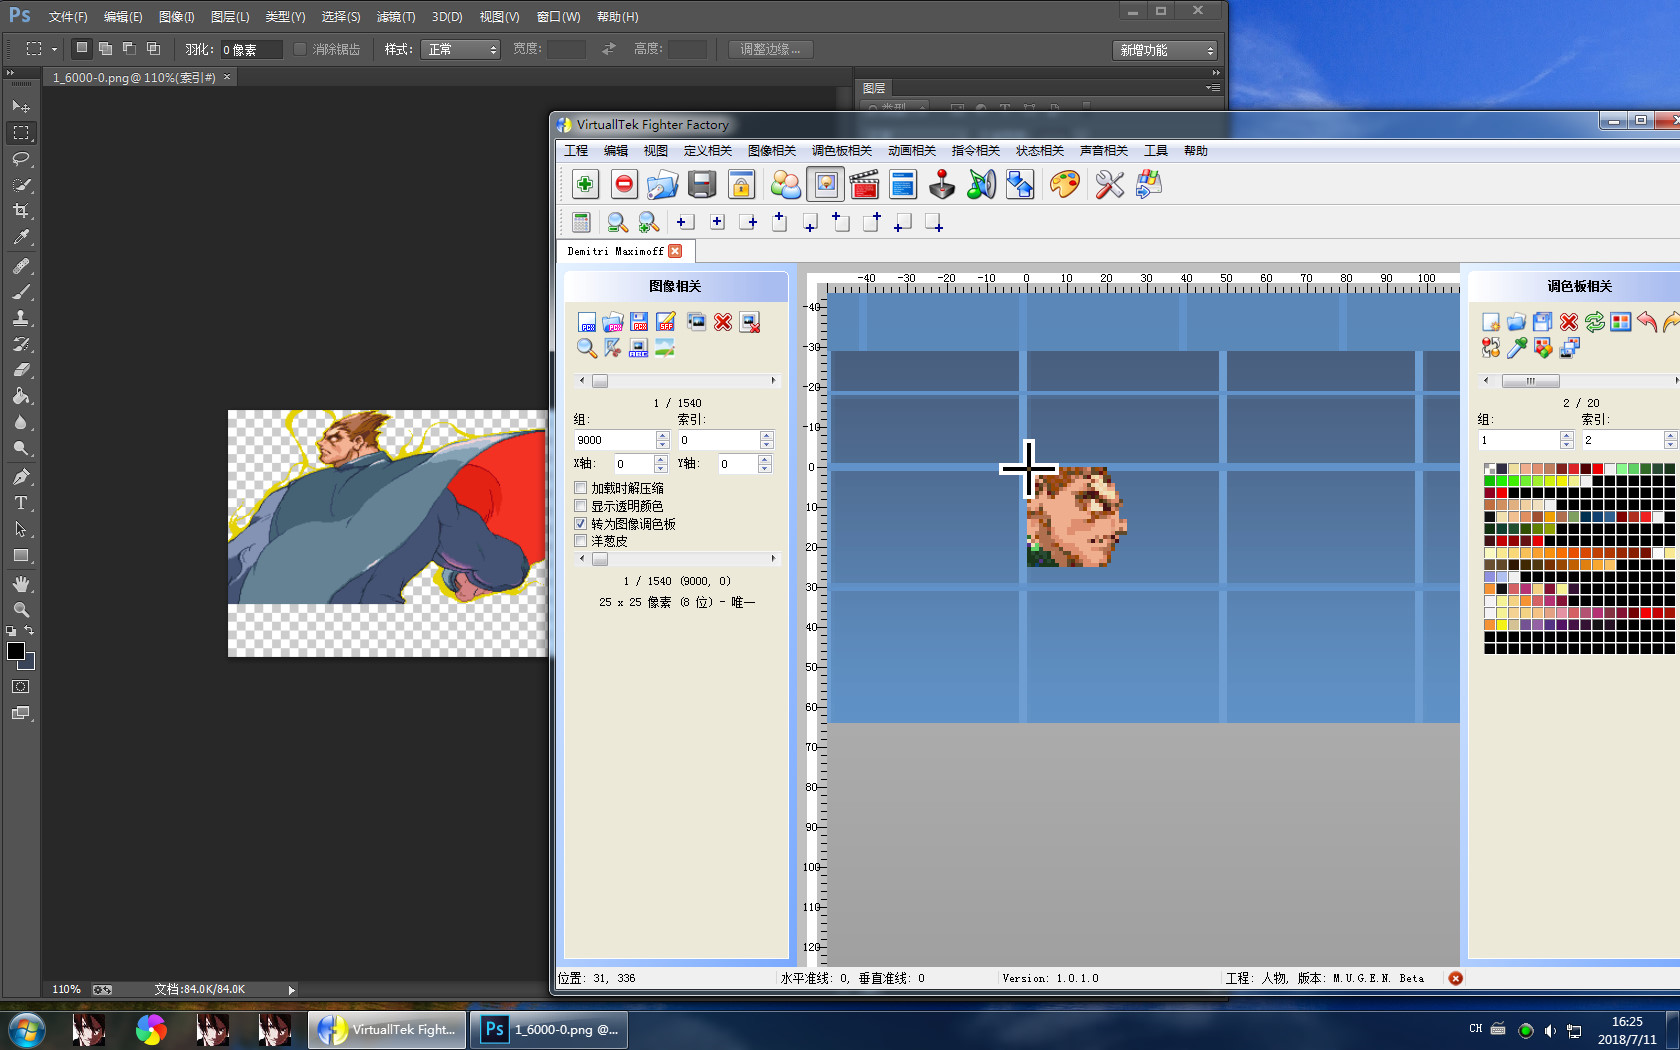Click the save PCX floppy icon

pos(639,322)
